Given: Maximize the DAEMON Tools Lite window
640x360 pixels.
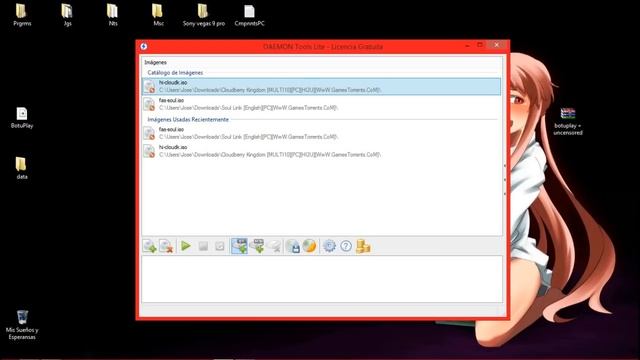Looking at the screenshot, I should (x=480, y=45).
